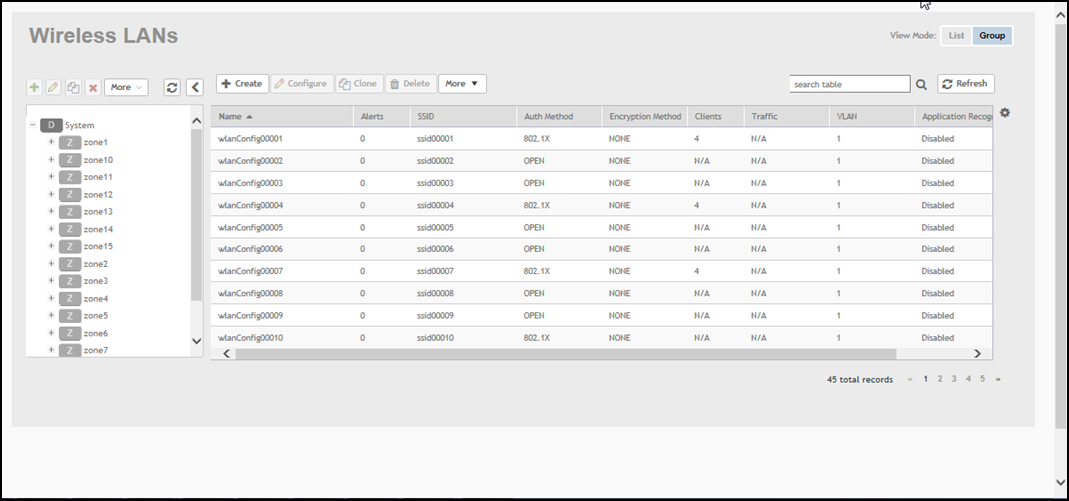Sort by the Name column header
Image resolution: width=1069 pixels, height=501 pixels.
click(282, 117)
